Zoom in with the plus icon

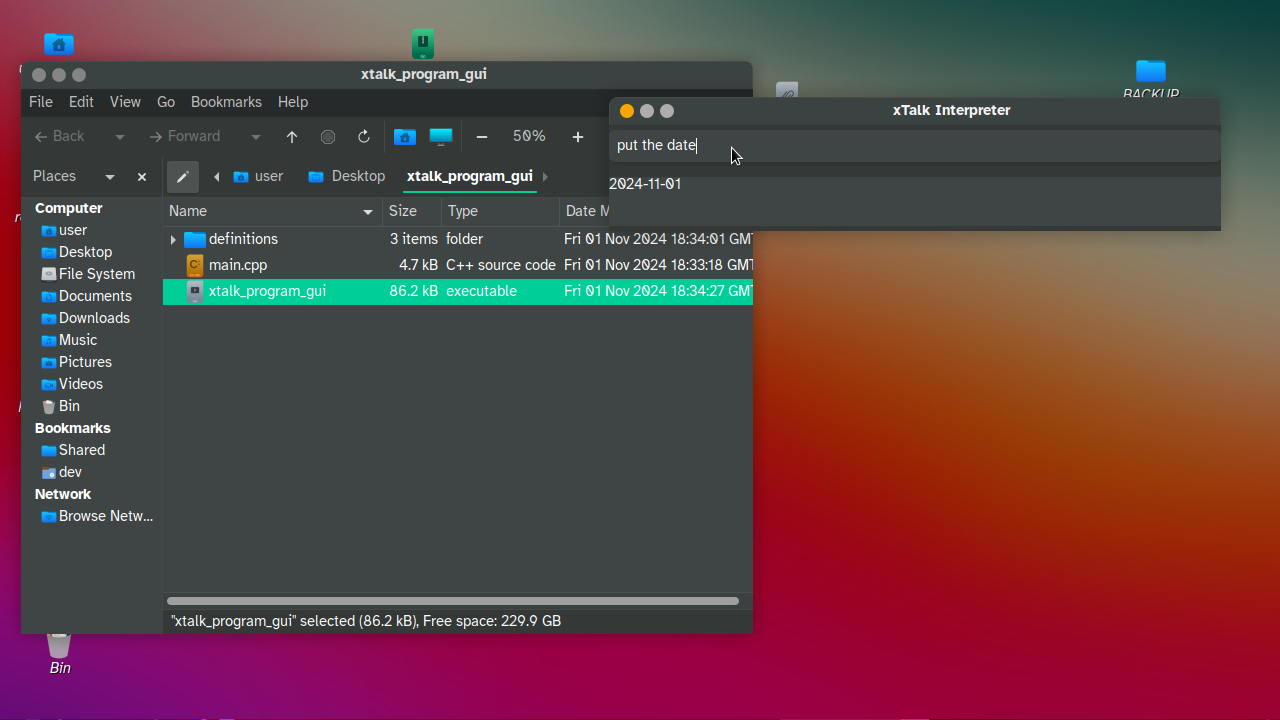[578, 137]
